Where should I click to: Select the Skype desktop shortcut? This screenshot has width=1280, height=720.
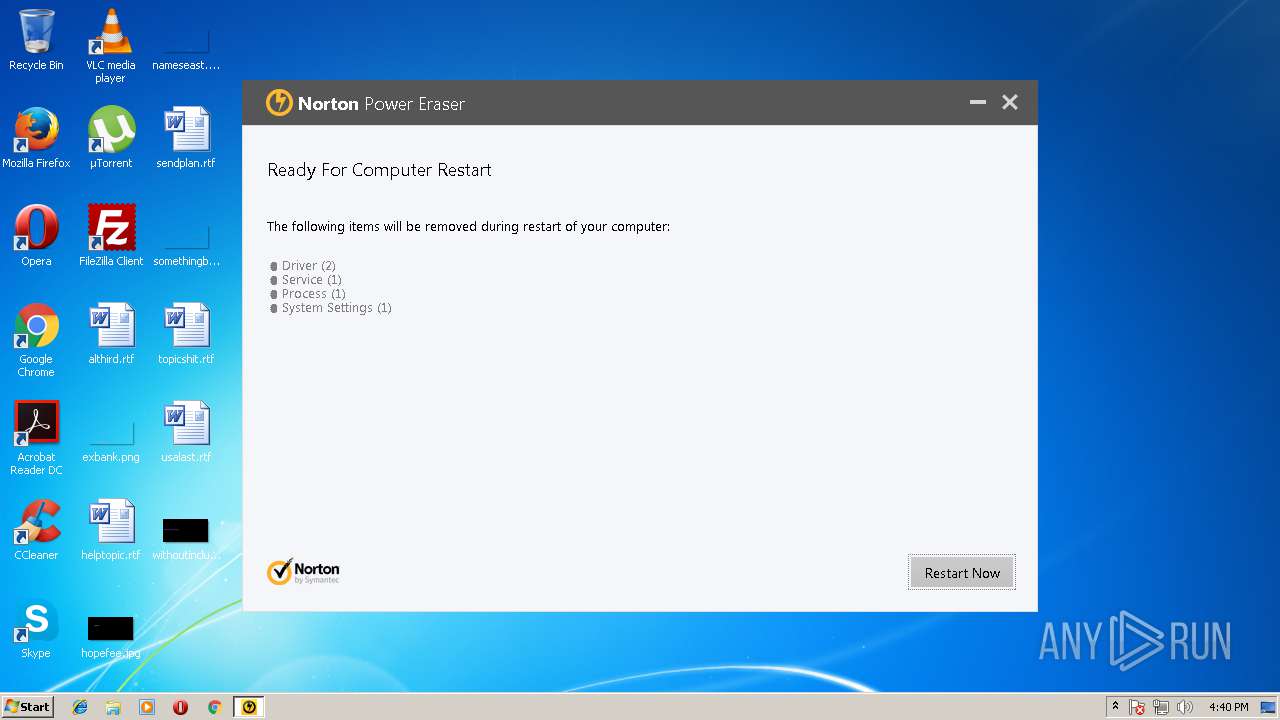click(36, 628)
